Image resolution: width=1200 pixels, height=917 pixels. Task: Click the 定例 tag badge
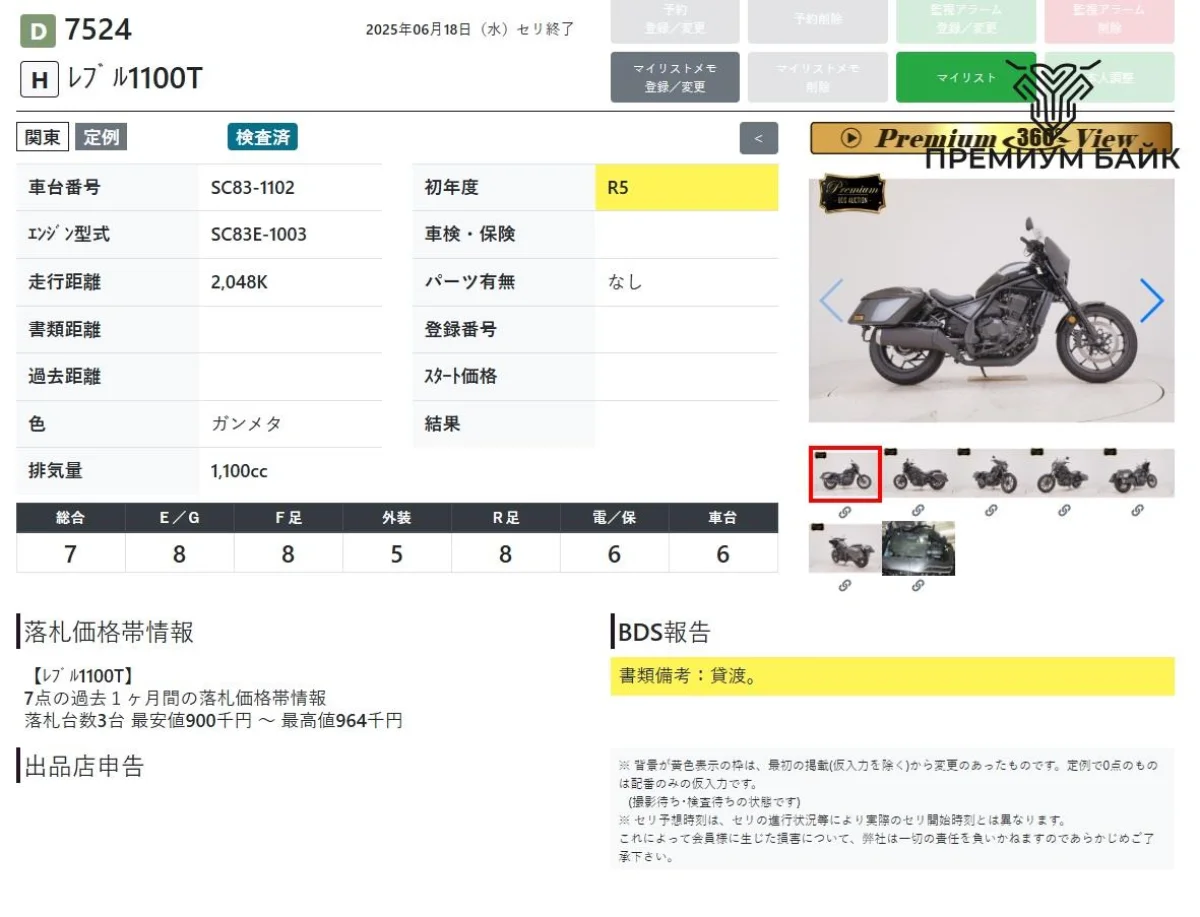click(101, 137)
